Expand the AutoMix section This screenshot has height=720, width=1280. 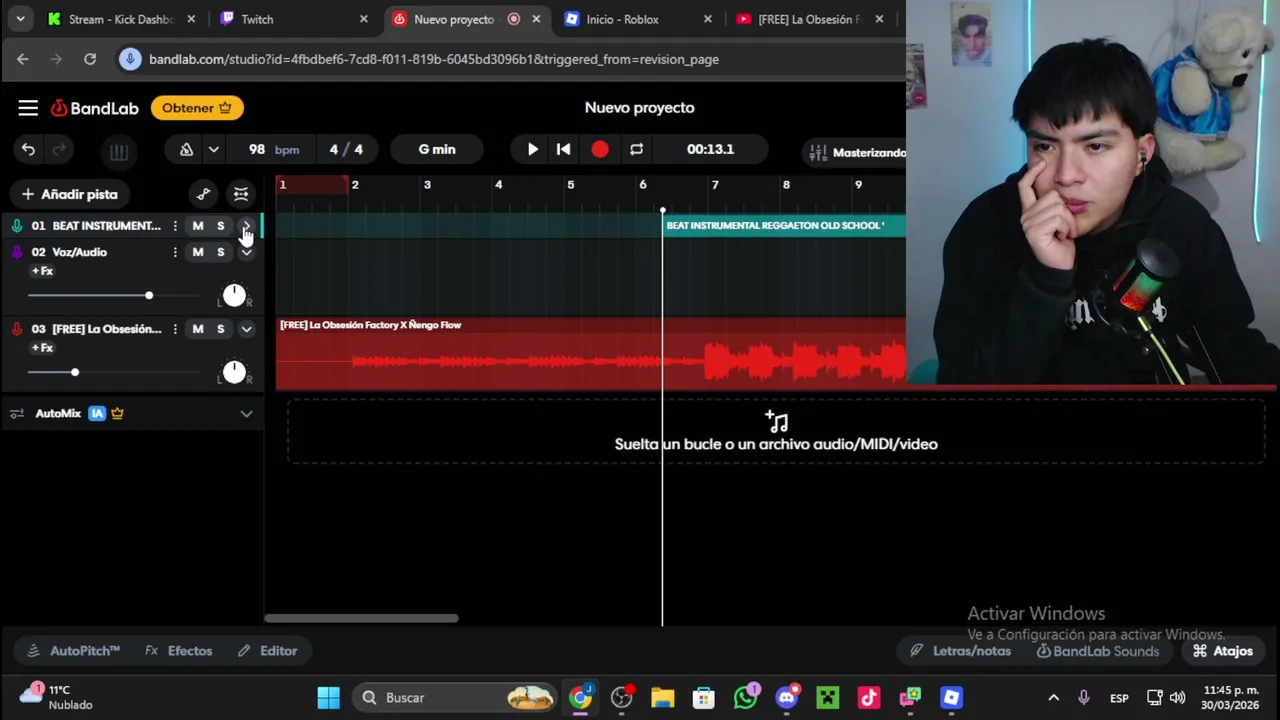[x=246, y=414]
